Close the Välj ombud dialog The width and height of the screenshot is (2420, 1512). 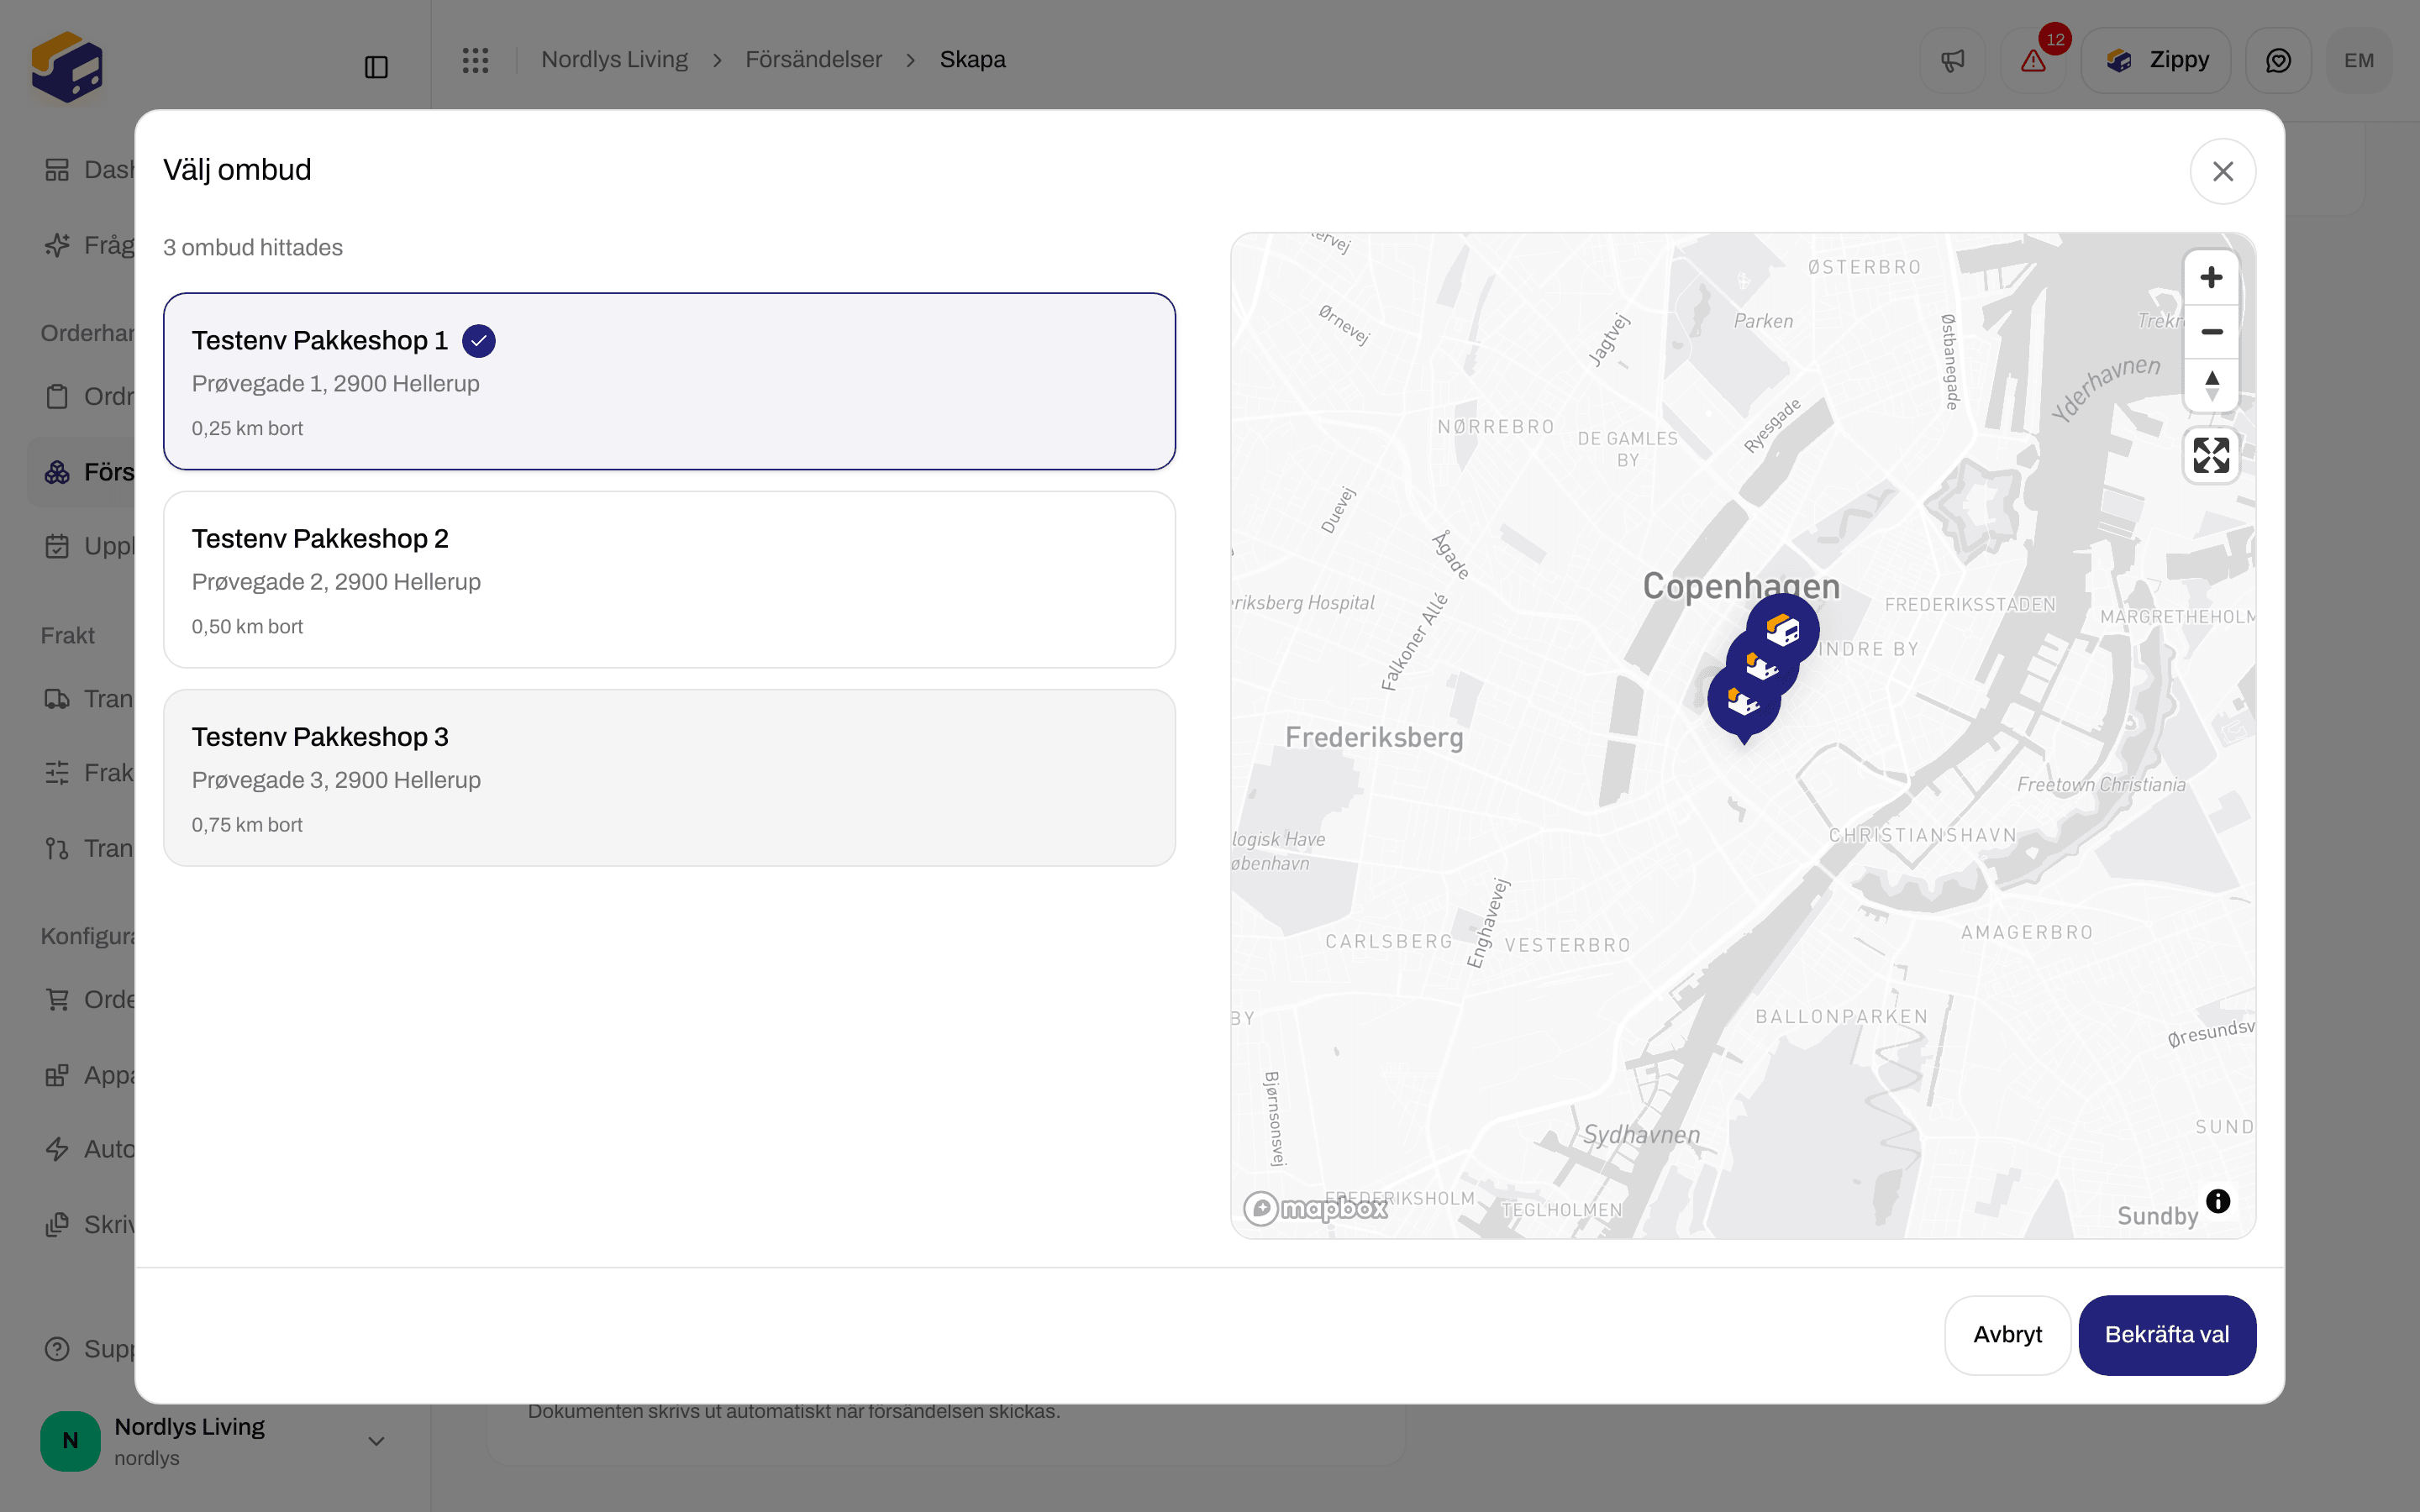coord(2222,171)
